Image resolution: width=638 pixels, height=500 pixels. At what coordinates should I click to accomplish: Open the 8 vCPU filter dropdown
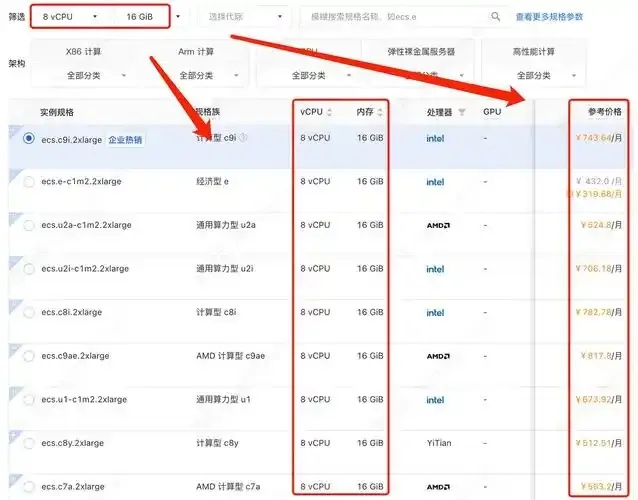70,17
